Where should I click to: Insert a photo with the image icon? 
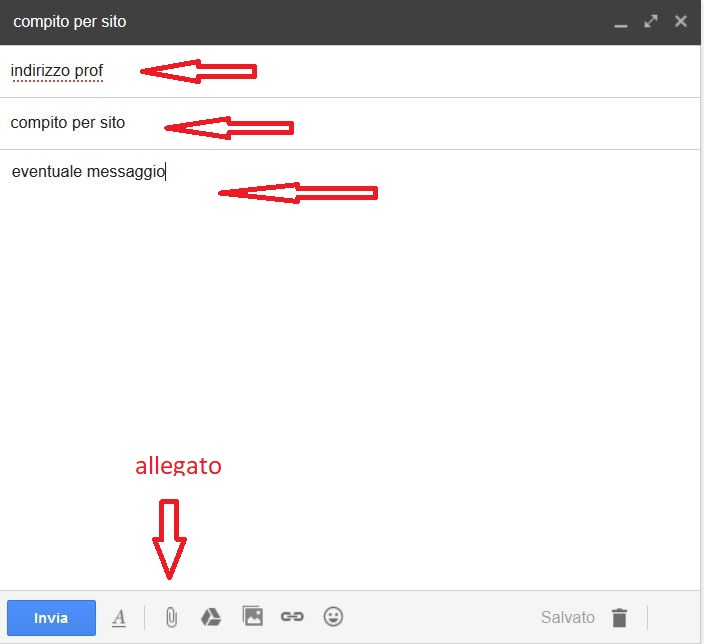click(x=253, y=616)
